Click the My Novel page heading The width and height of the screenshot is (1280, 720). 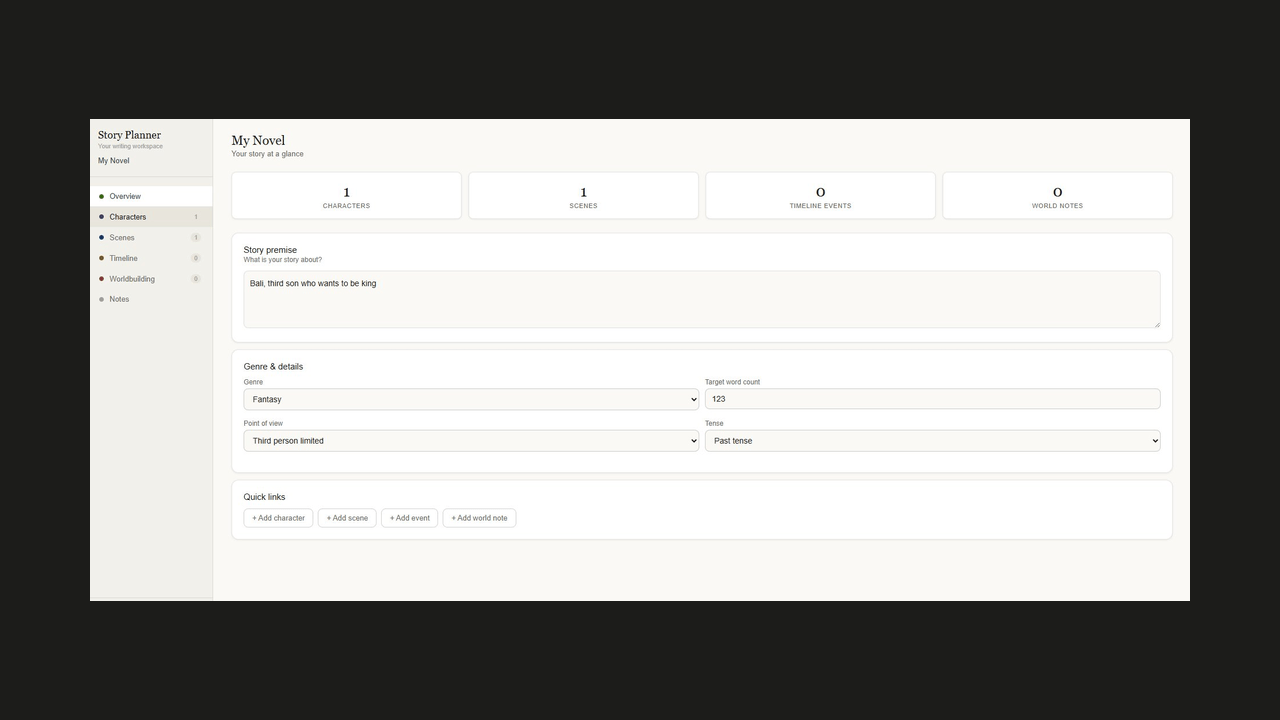click(258, 141)
